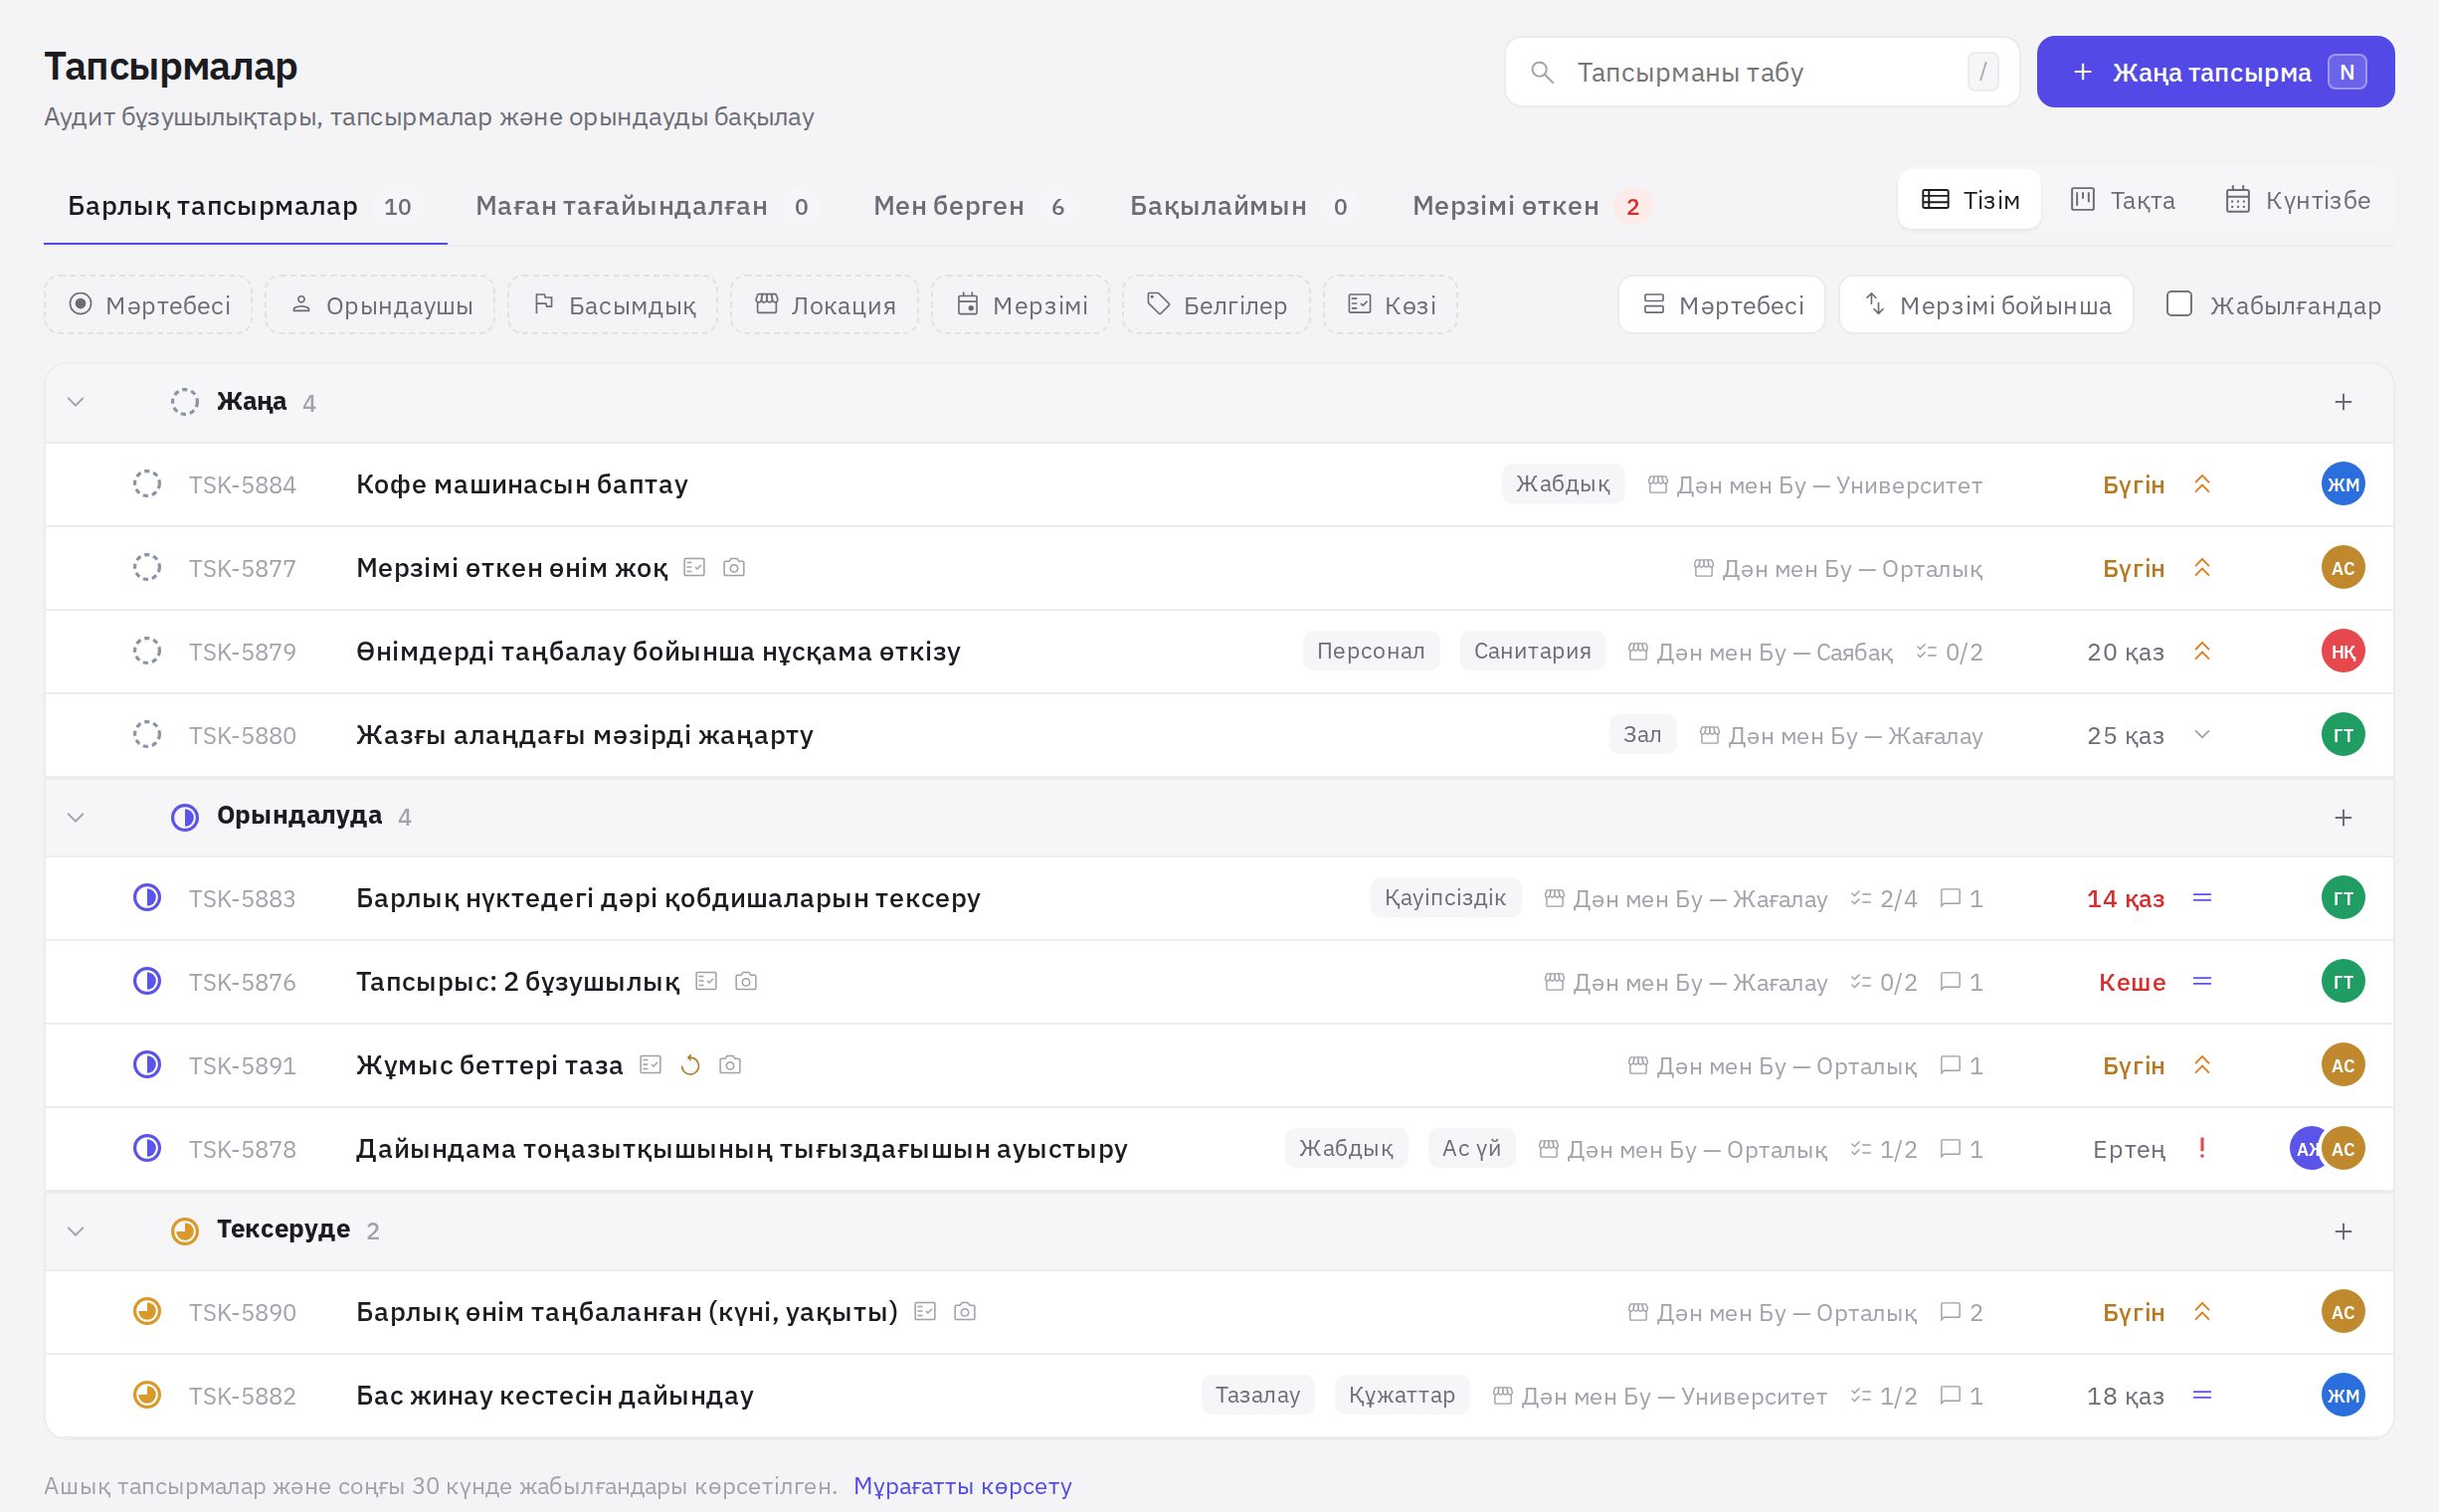The width and height of the screenshot is (2439, 1512).
Task: Collapse the Орындалуда group
Action: pyautogui.click(x=75, y=818)
